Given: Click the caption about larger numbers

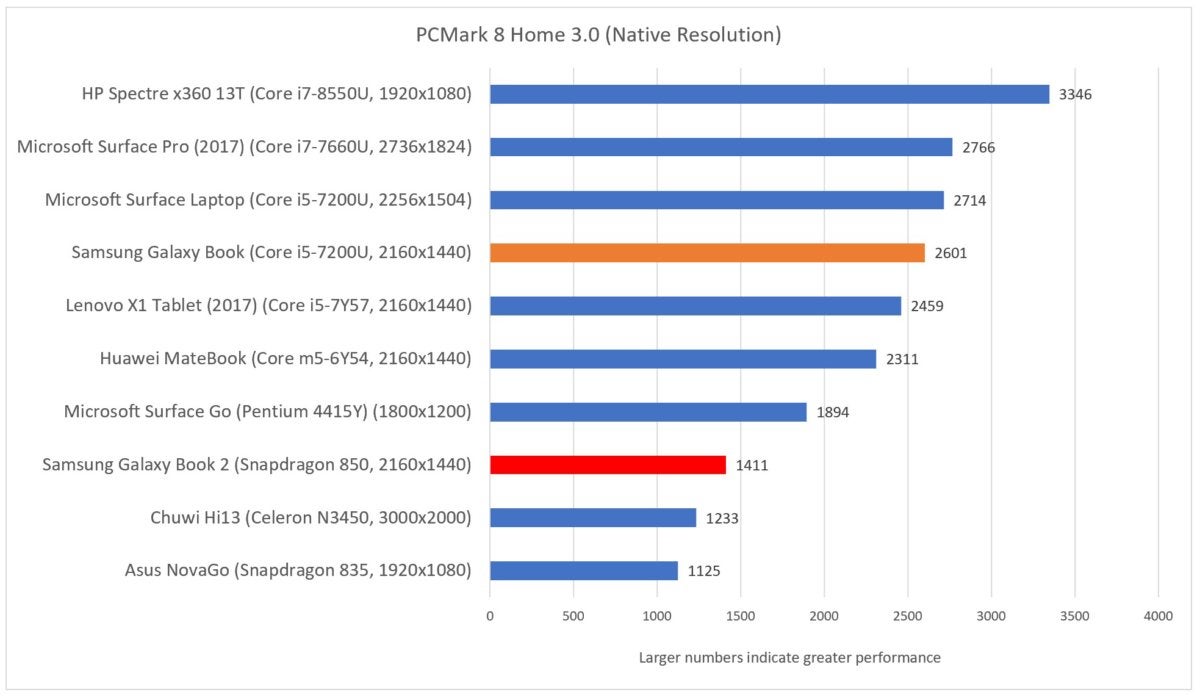Looking at the screenshot, I should click(x=789, y=658).
